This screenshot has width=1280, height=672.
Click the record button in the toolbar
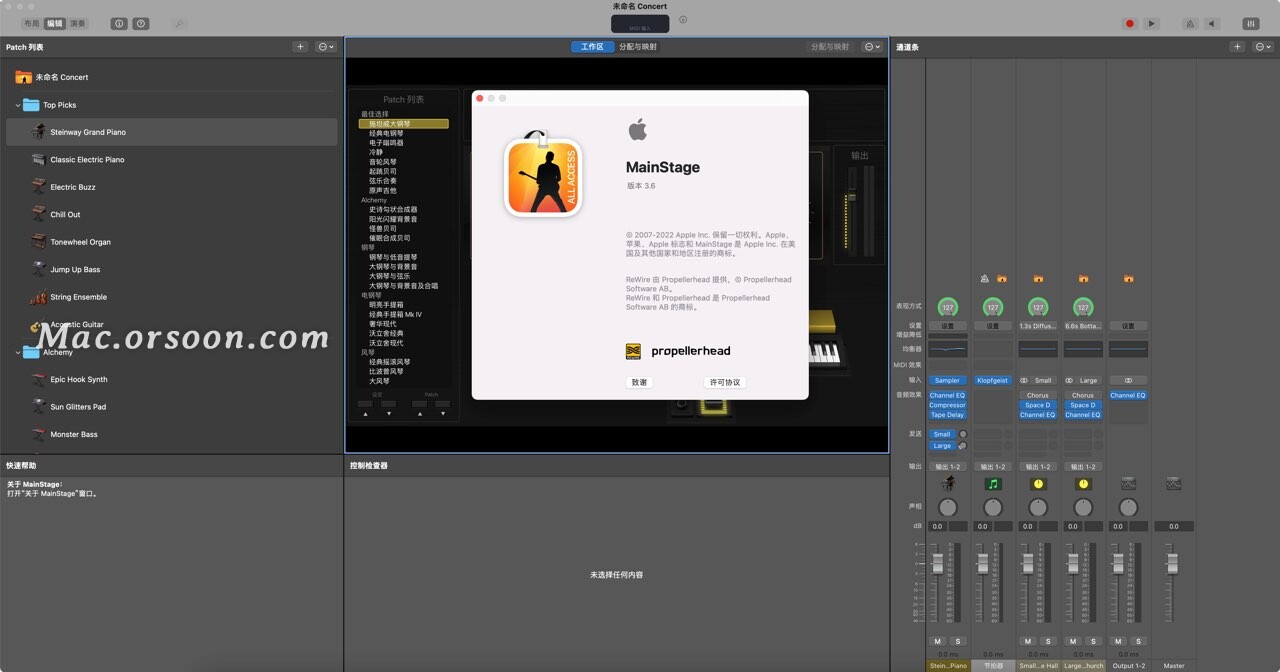point(1130,23)
